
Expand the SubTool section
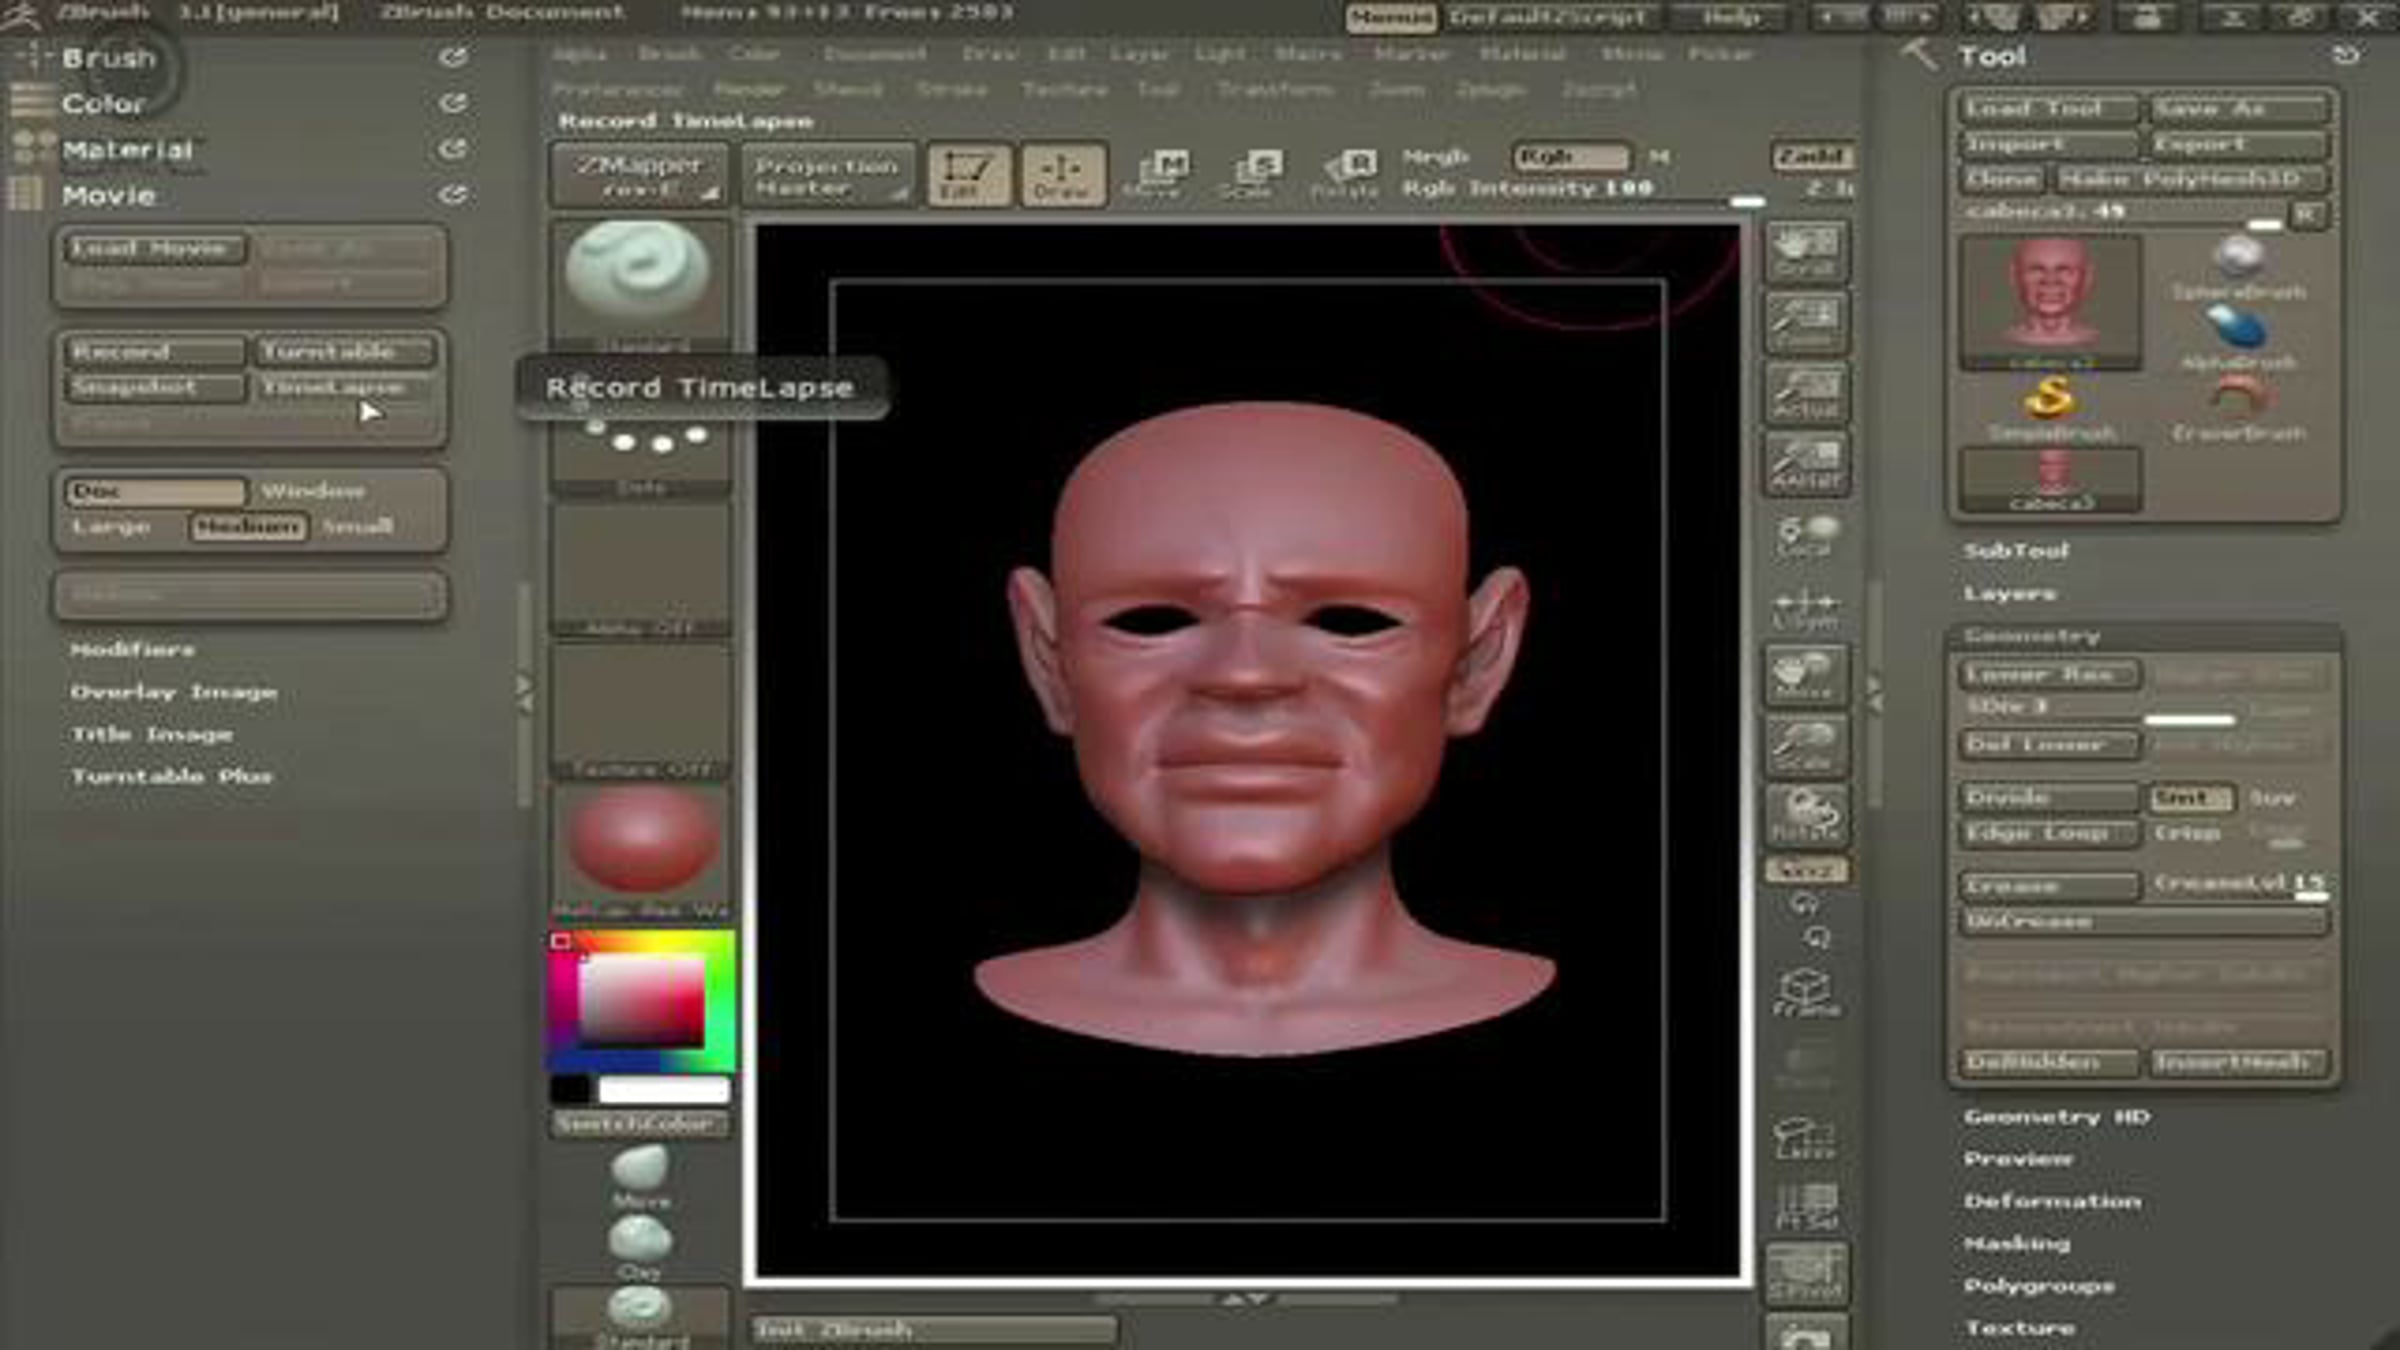[2015, 551]
